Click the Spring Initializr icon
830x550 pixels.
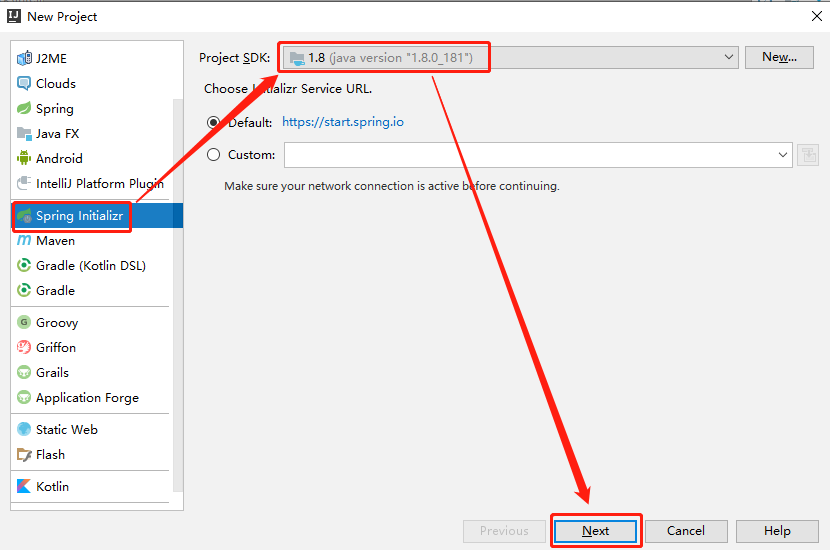(24, 215)
